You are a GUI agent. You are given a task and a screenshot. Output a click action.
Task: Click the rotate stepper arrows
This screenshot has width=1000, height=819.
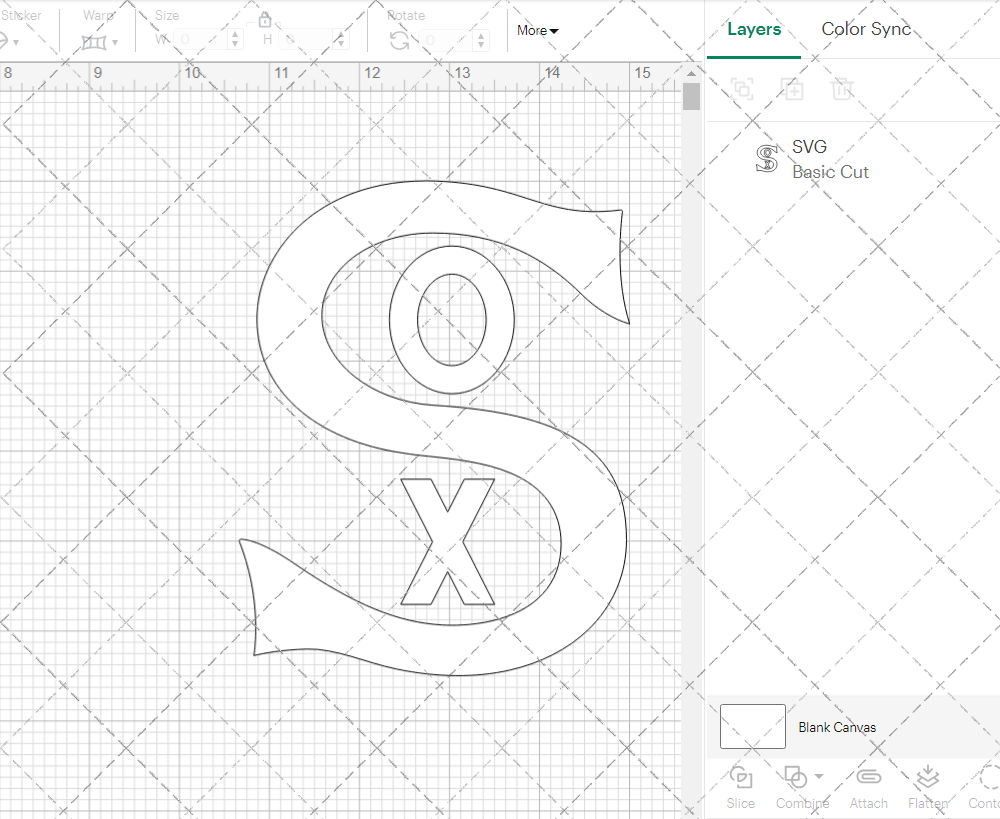click(x=482, y=40)
